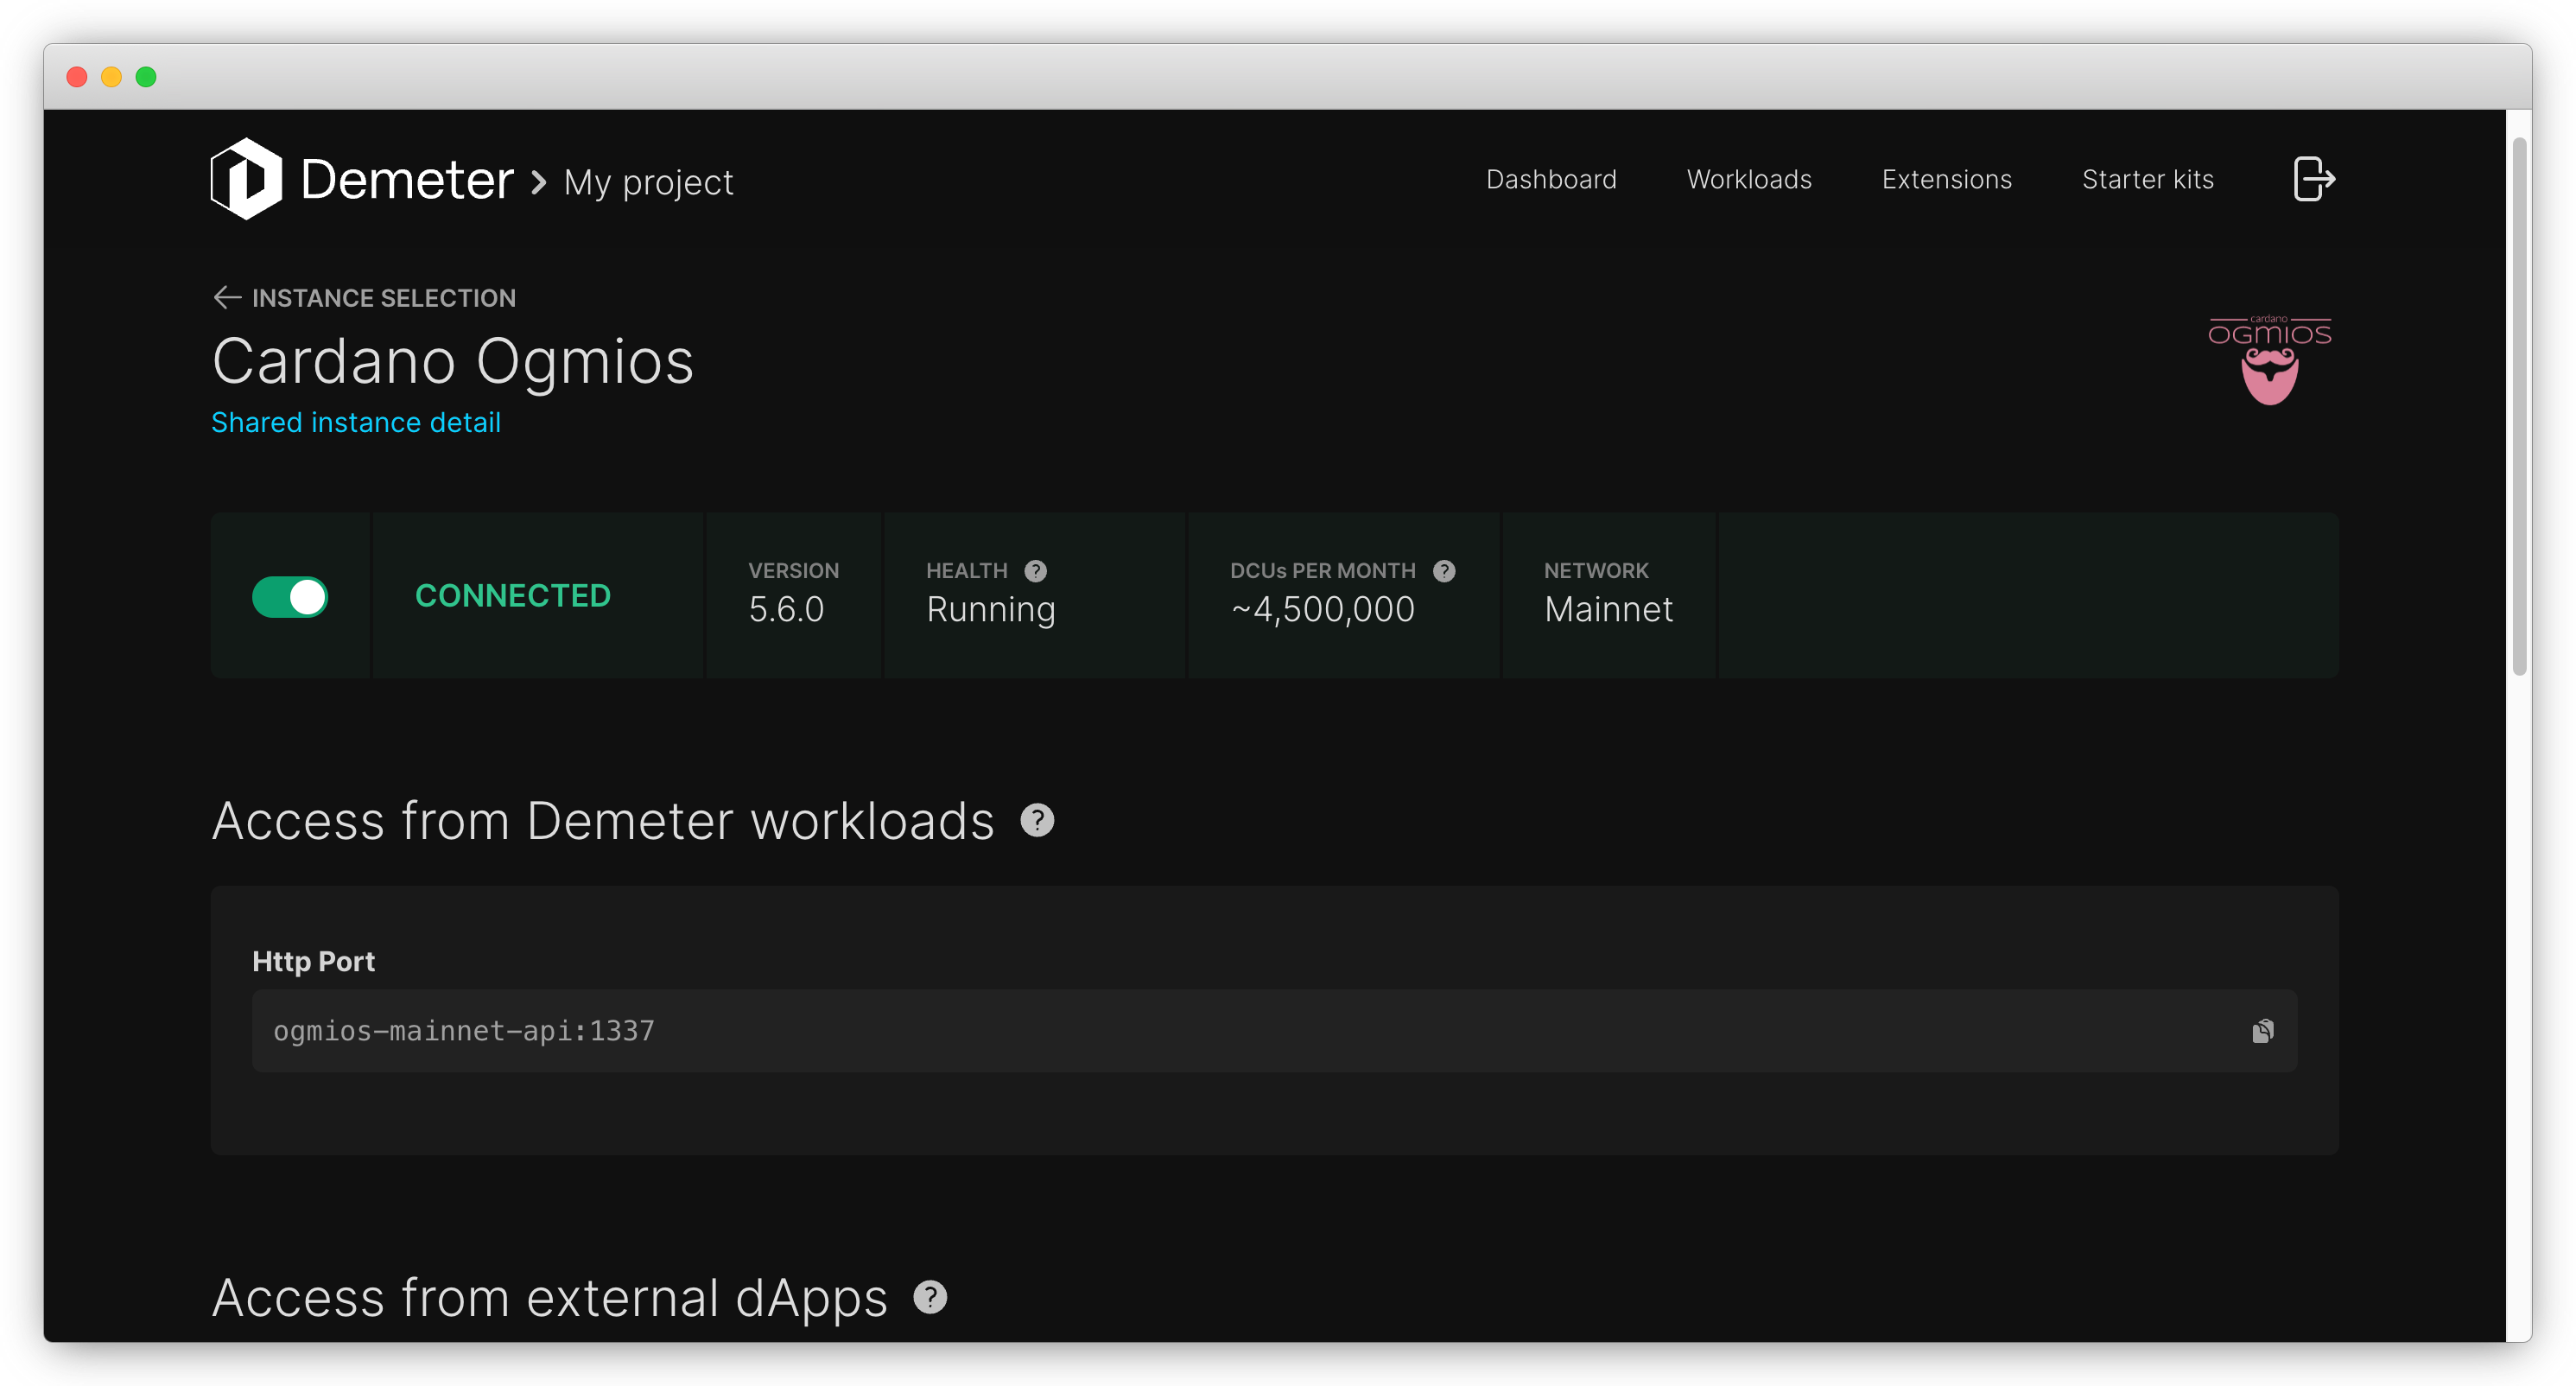Open Starter kits

point(2147,179)
